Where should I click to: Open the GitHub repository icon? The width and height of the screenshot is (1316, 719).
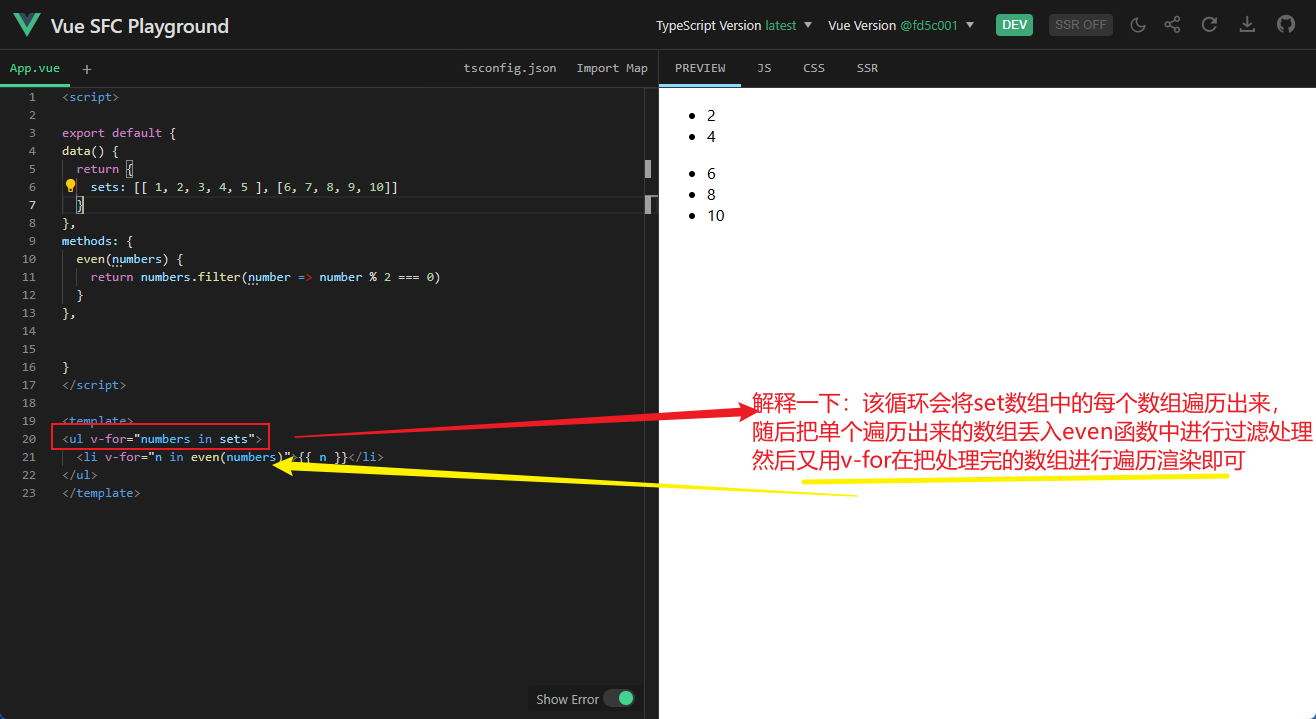pyautogui.click(x=1286, y=25)
